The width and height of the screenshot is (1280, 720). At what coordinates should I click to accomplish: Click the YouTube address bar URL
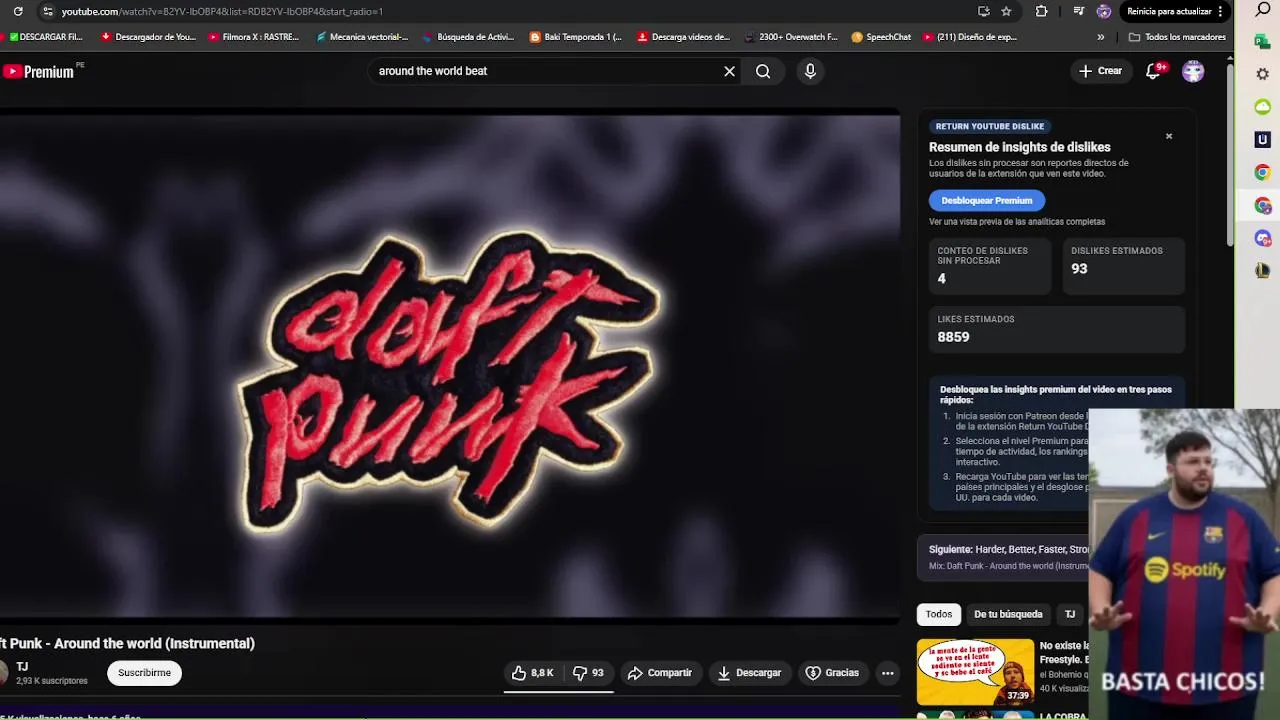[x=222, y=11]
